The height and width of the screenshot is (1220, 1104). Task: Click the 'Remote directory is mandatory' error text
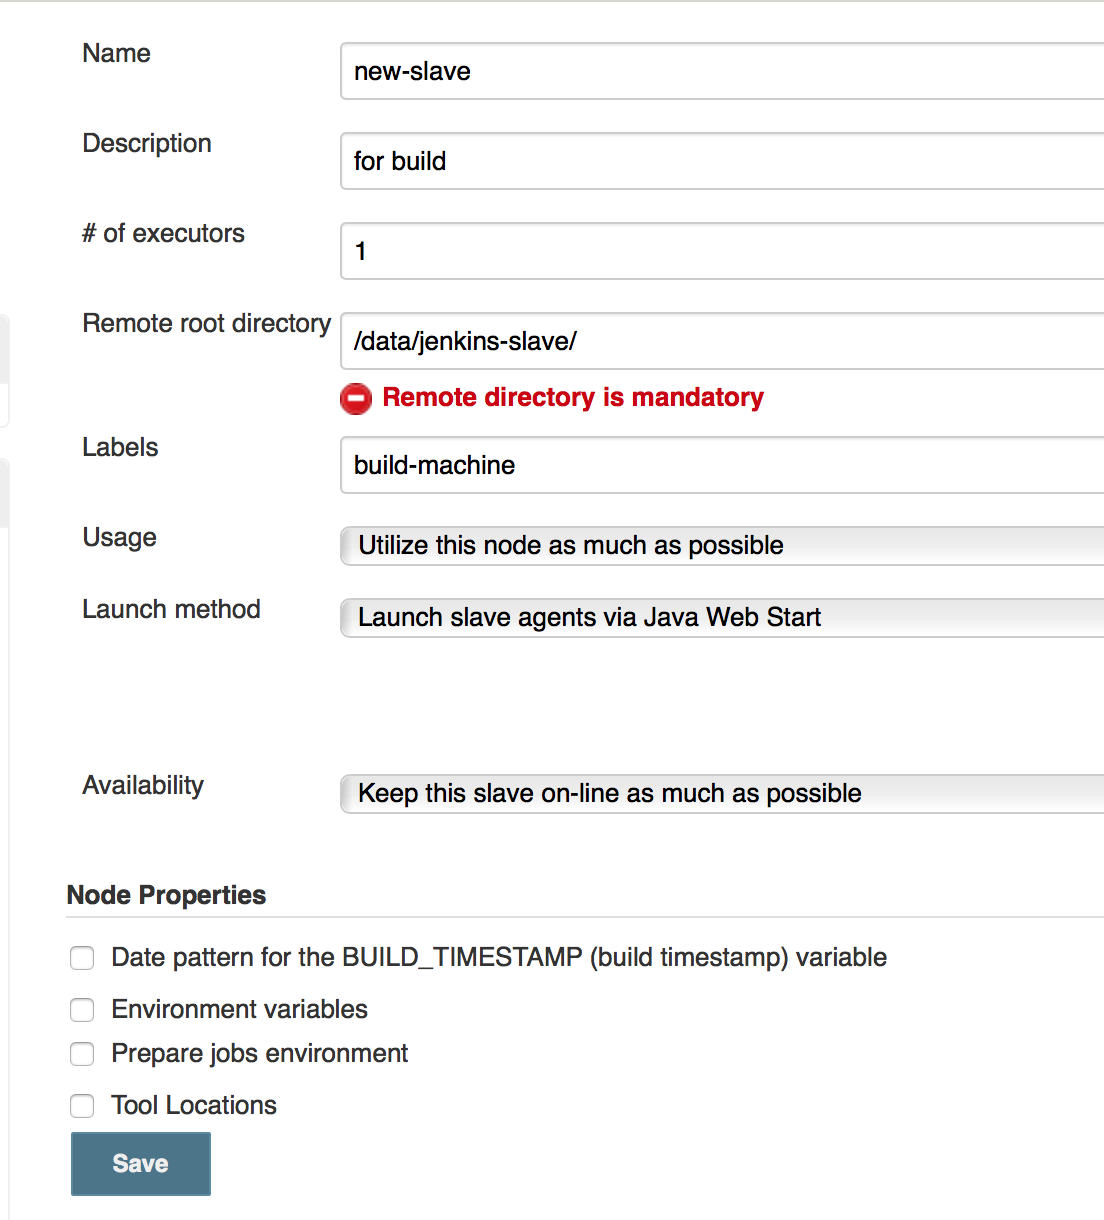point(573,398)
